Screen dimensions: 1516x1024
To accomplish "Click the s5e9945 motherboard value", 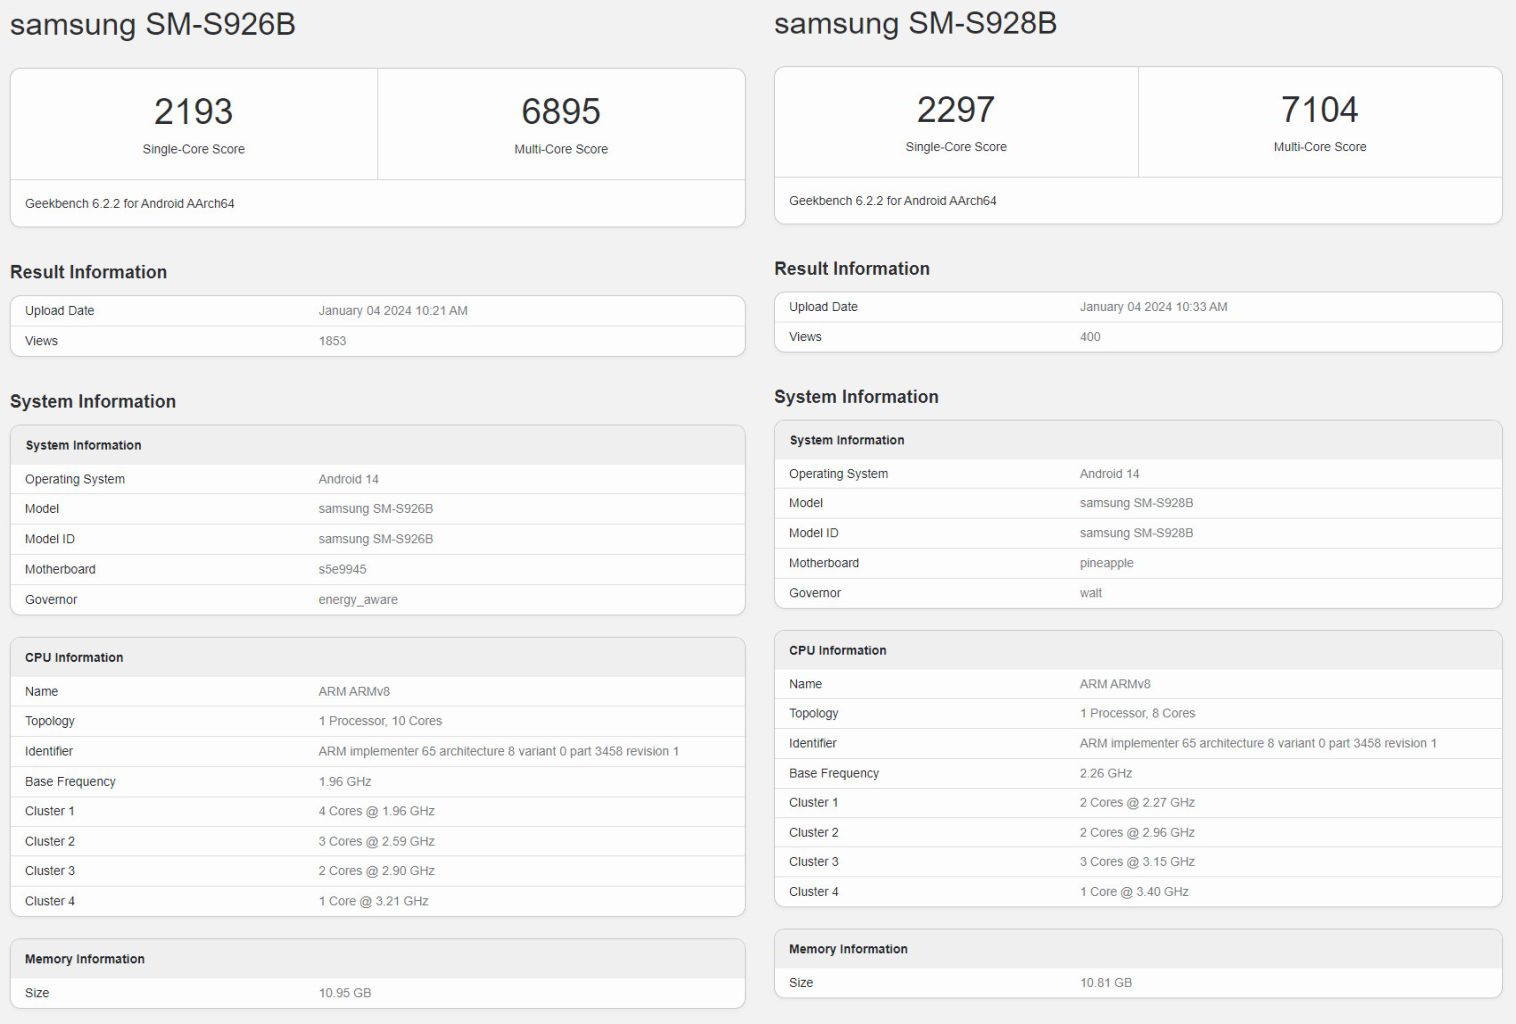I will [x=342, y=569].
